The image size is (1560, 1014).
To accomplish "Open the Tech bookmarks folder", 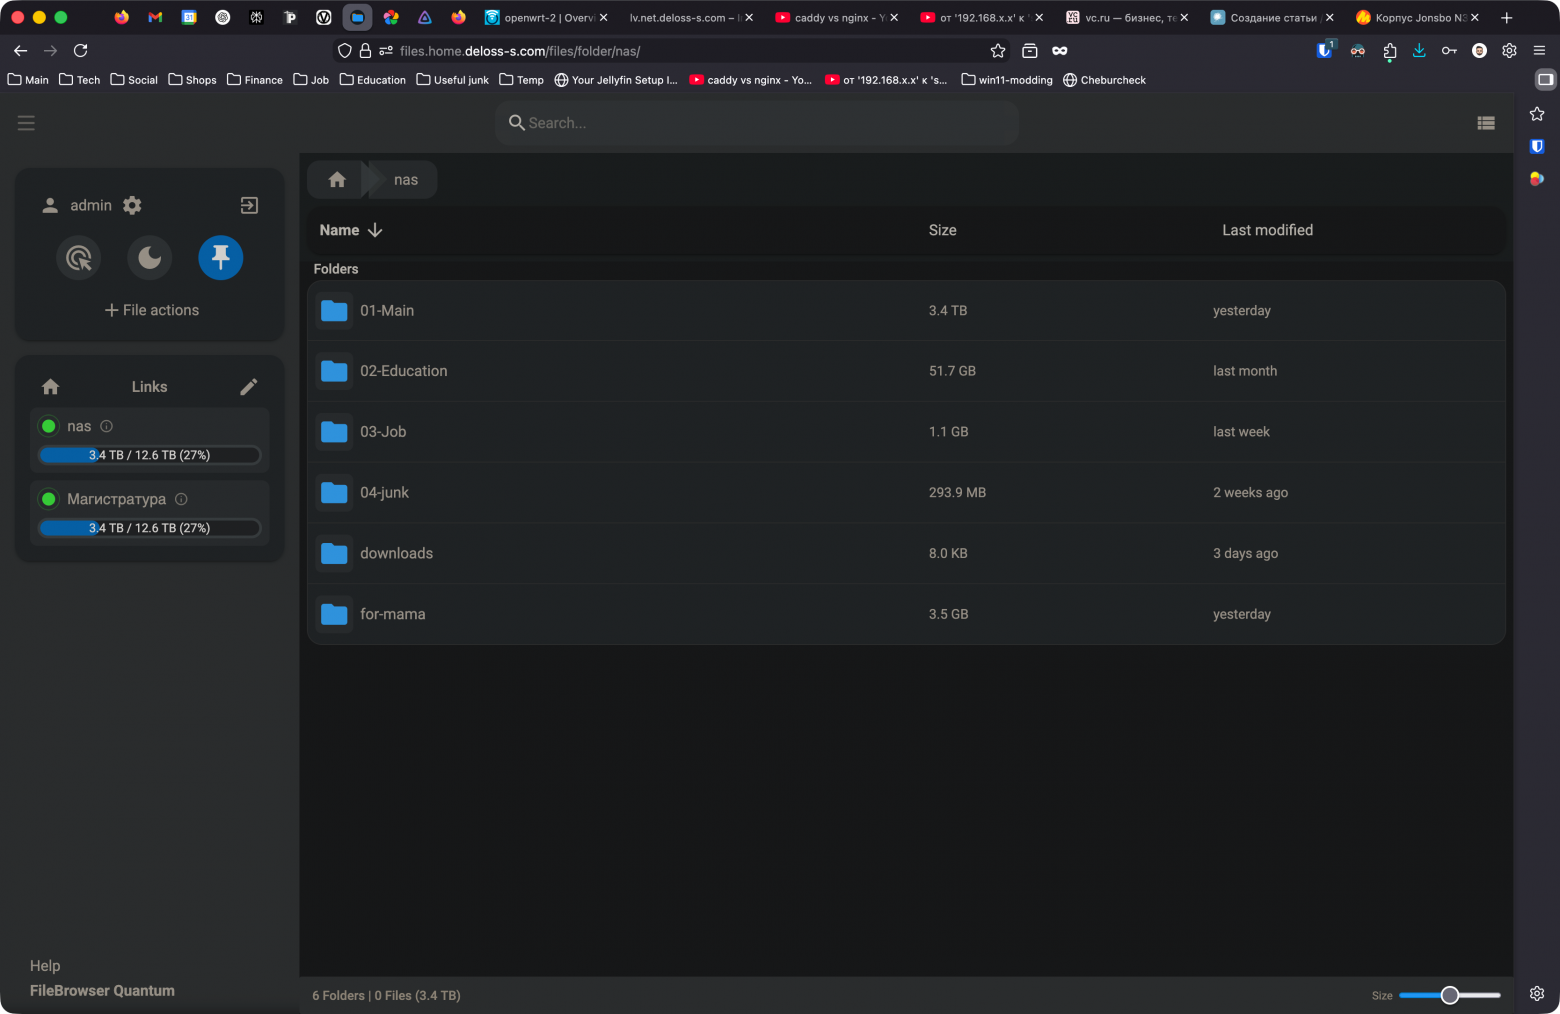I will click(79, 80).
